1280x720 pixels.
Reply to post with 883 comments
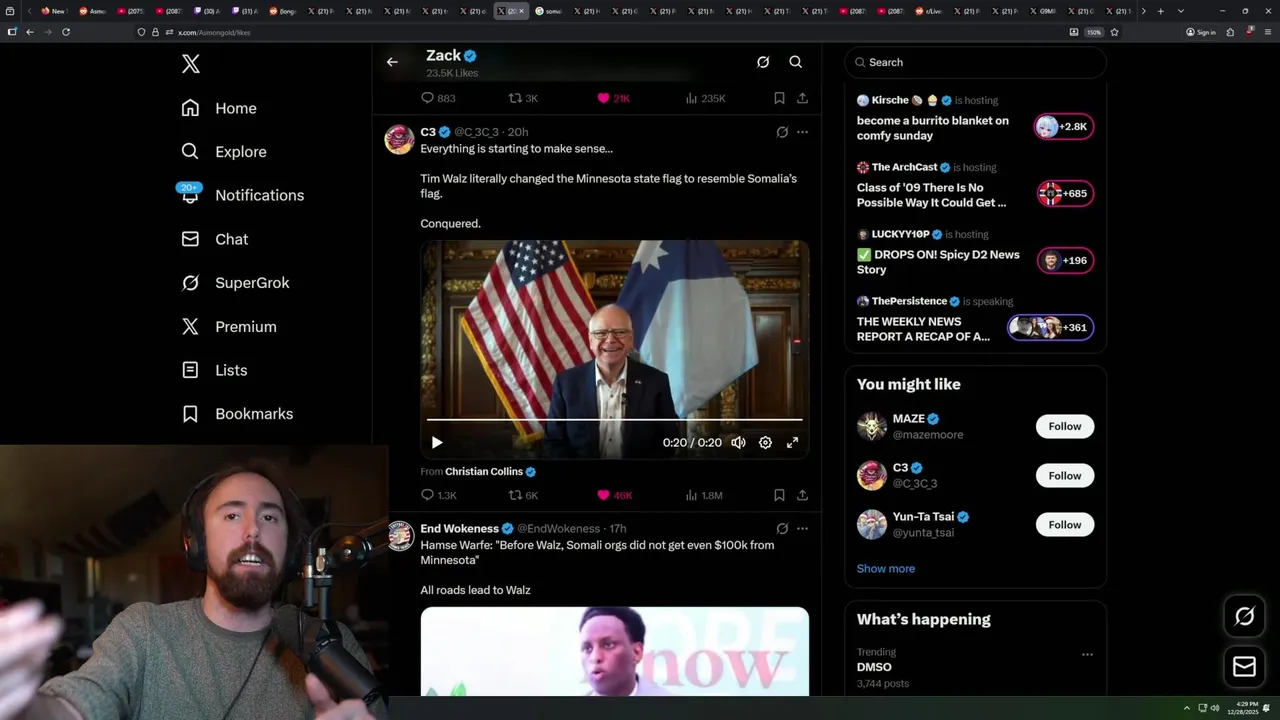tap(438, 98)
